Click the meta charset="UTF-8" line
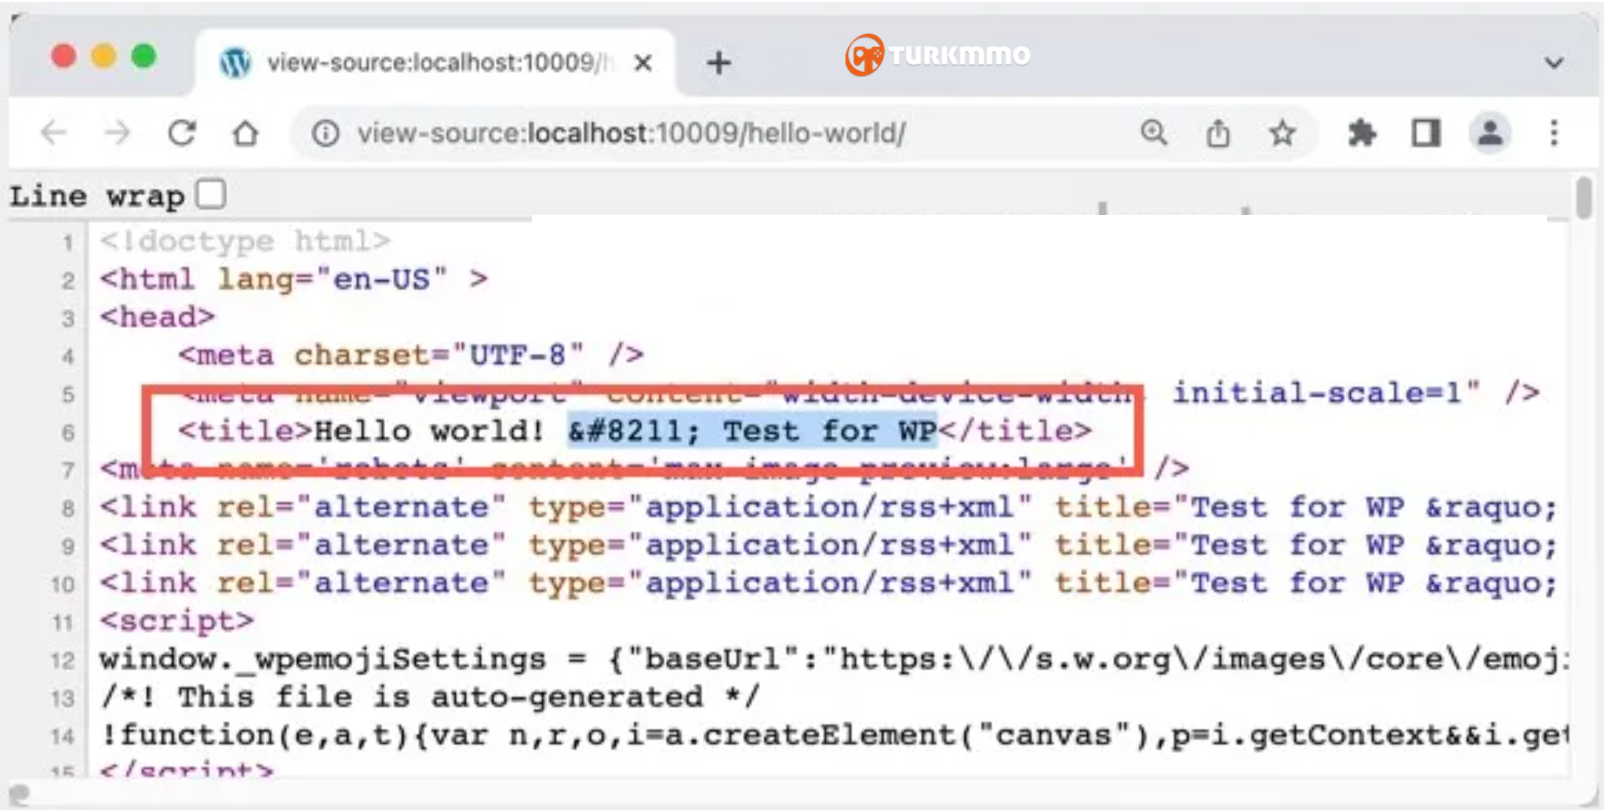The width and height of the screenshot is (1604, 810). point(411,355)
